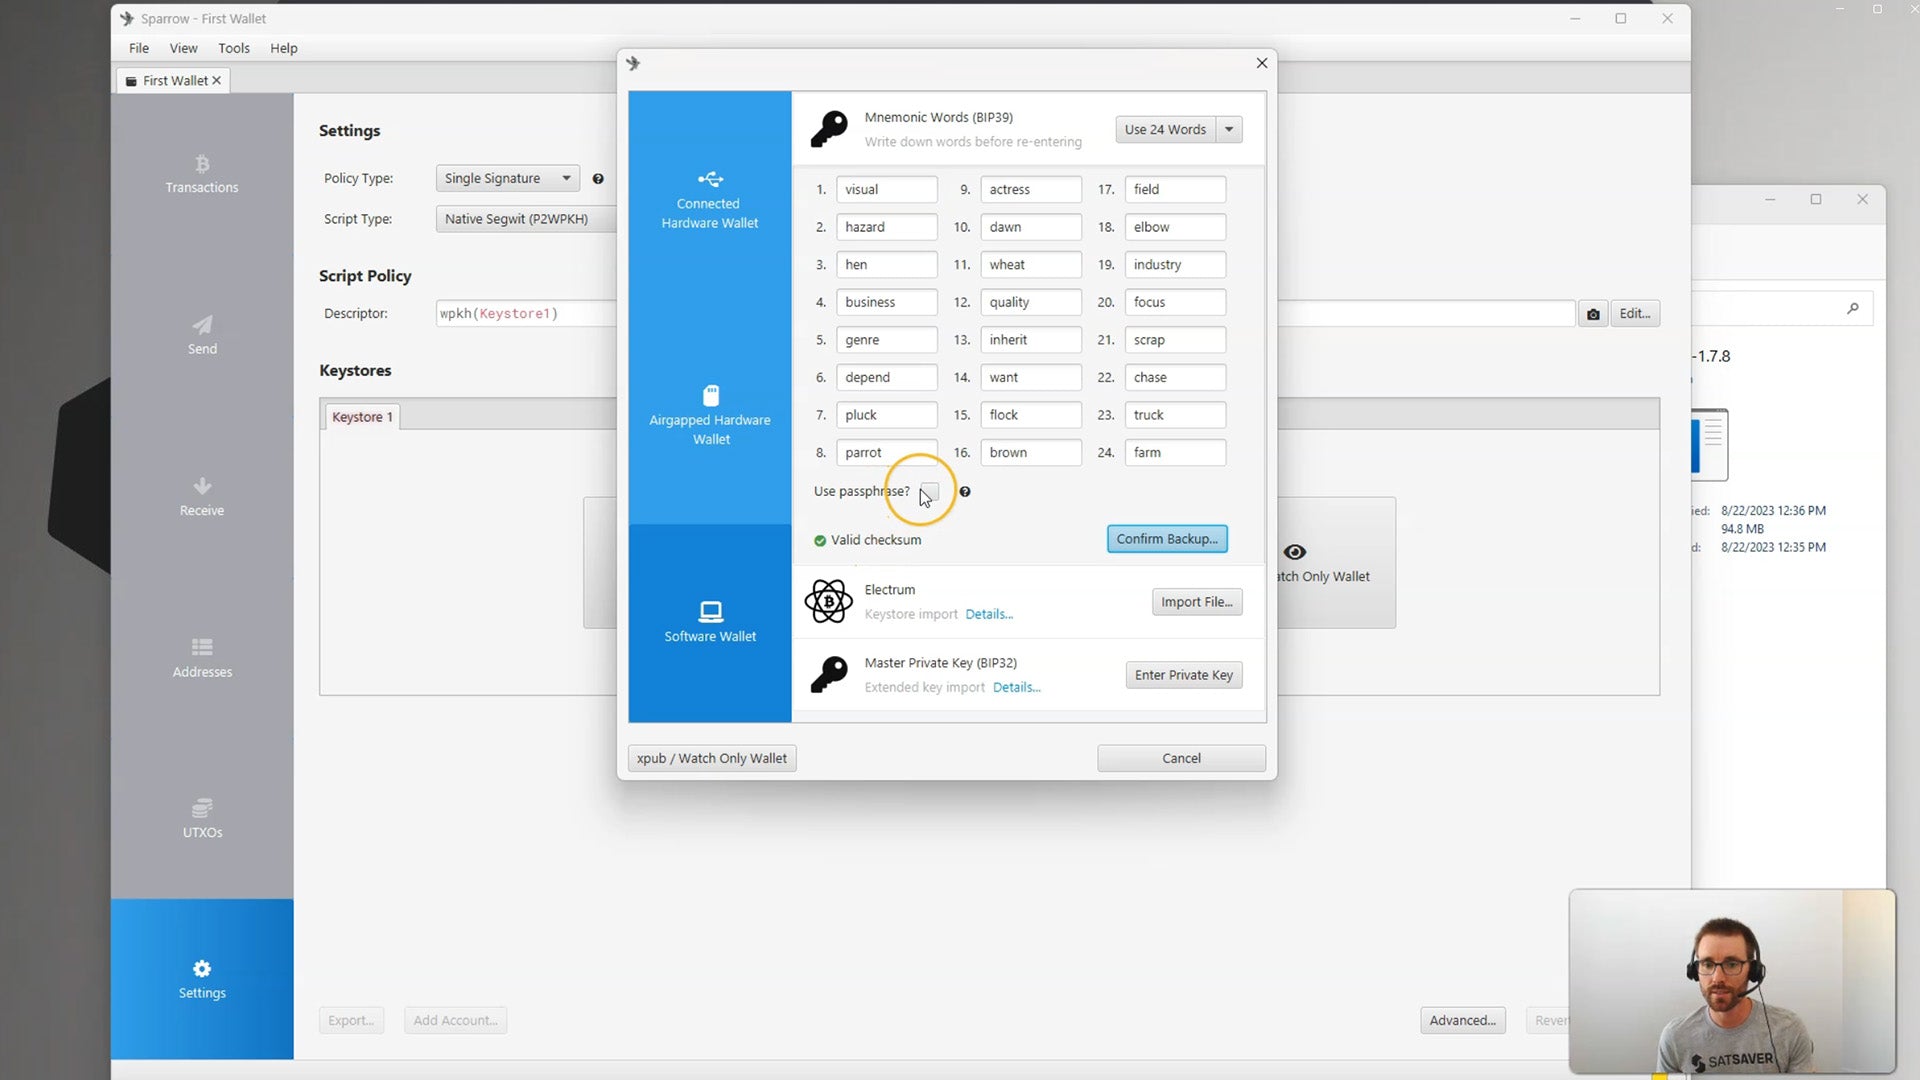Click the camera icon next to the descriptor field
This screenshot has width=1920, height=1080.
pyautogui.click(x=1592, y=314)
